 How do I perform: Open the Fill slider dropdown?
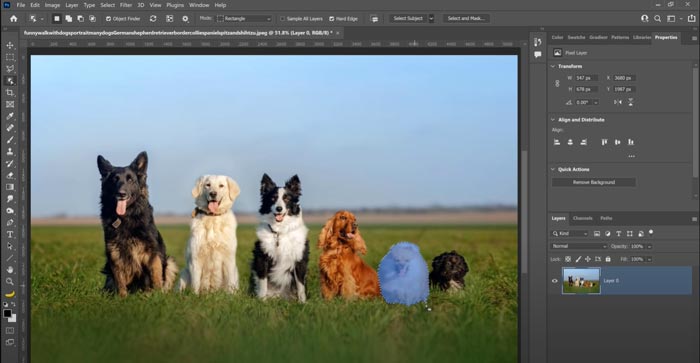click(x=650, y=259)
